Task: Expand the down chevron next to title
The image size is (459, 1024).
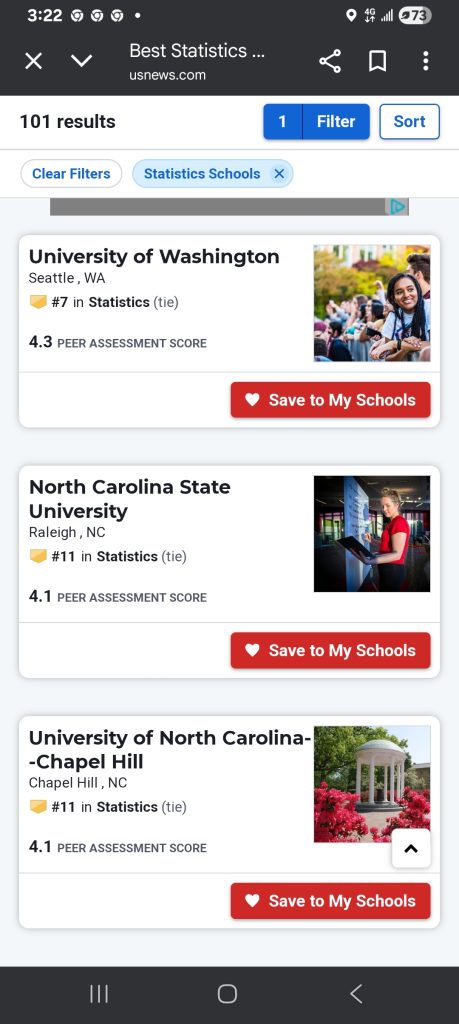Action: pos(82,61)
